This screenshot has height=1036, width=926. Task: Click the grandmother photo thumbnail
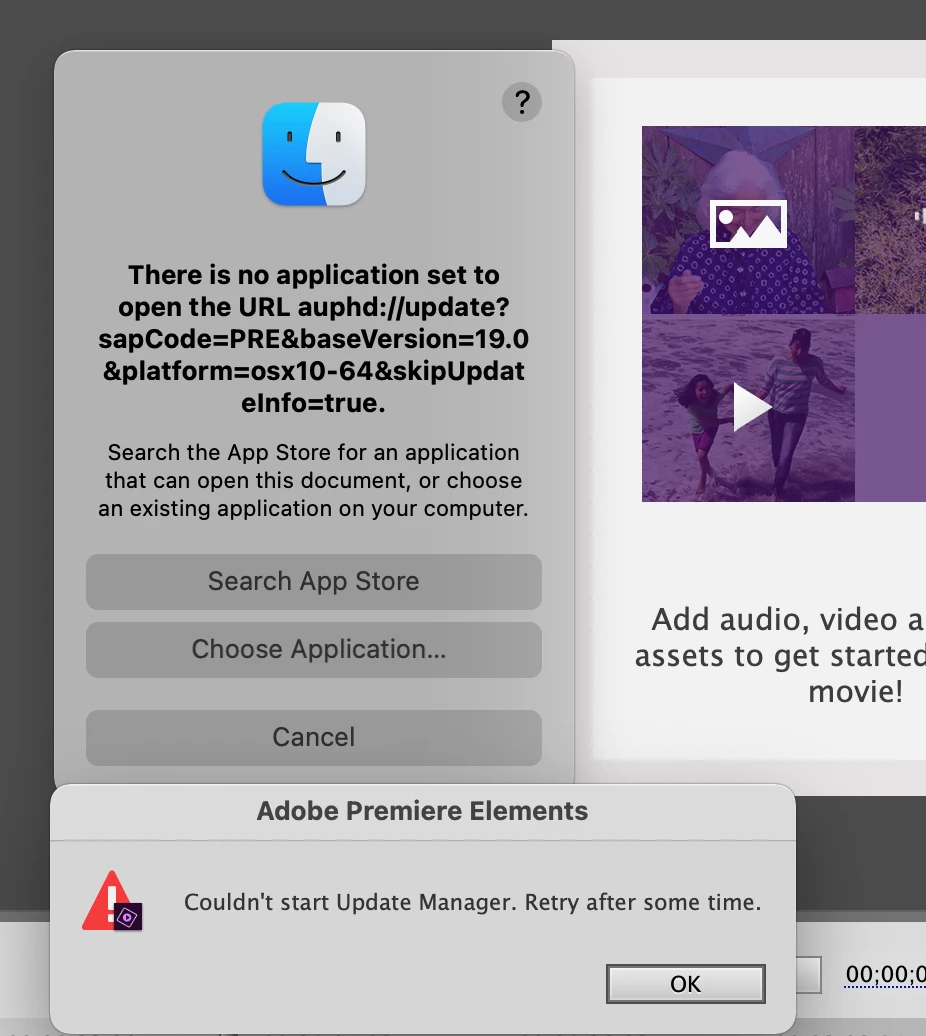tap(748, 220)
